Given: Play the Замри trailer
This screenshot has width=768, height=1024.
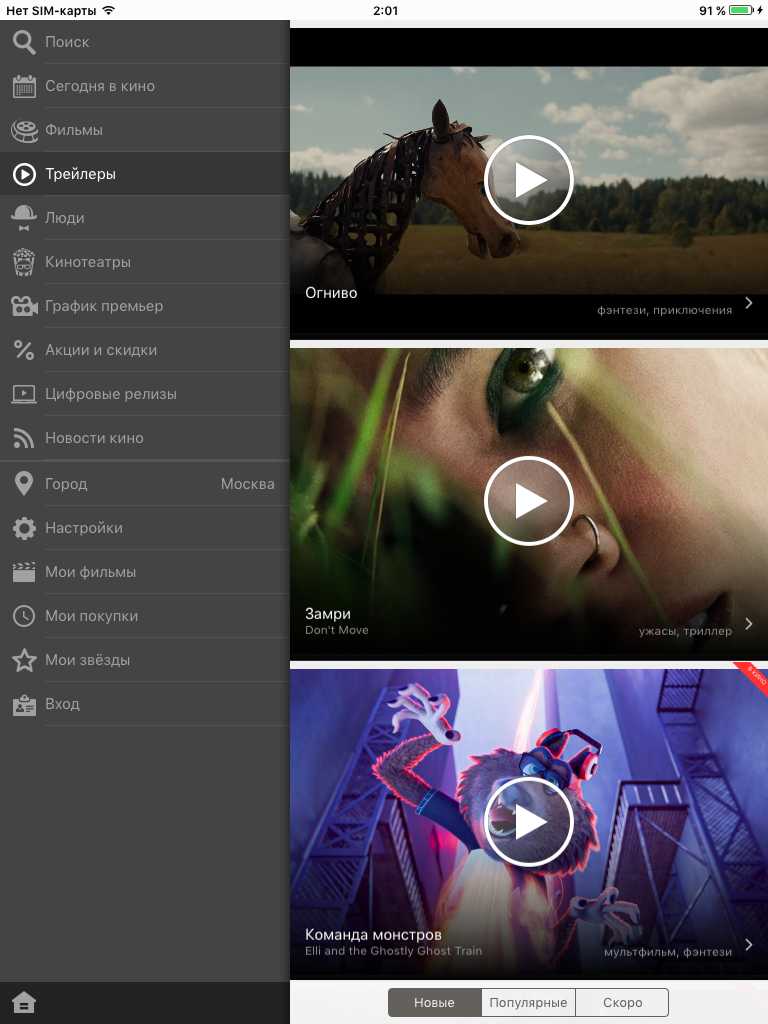Looking at the screenshot, I should coord(528,501).
